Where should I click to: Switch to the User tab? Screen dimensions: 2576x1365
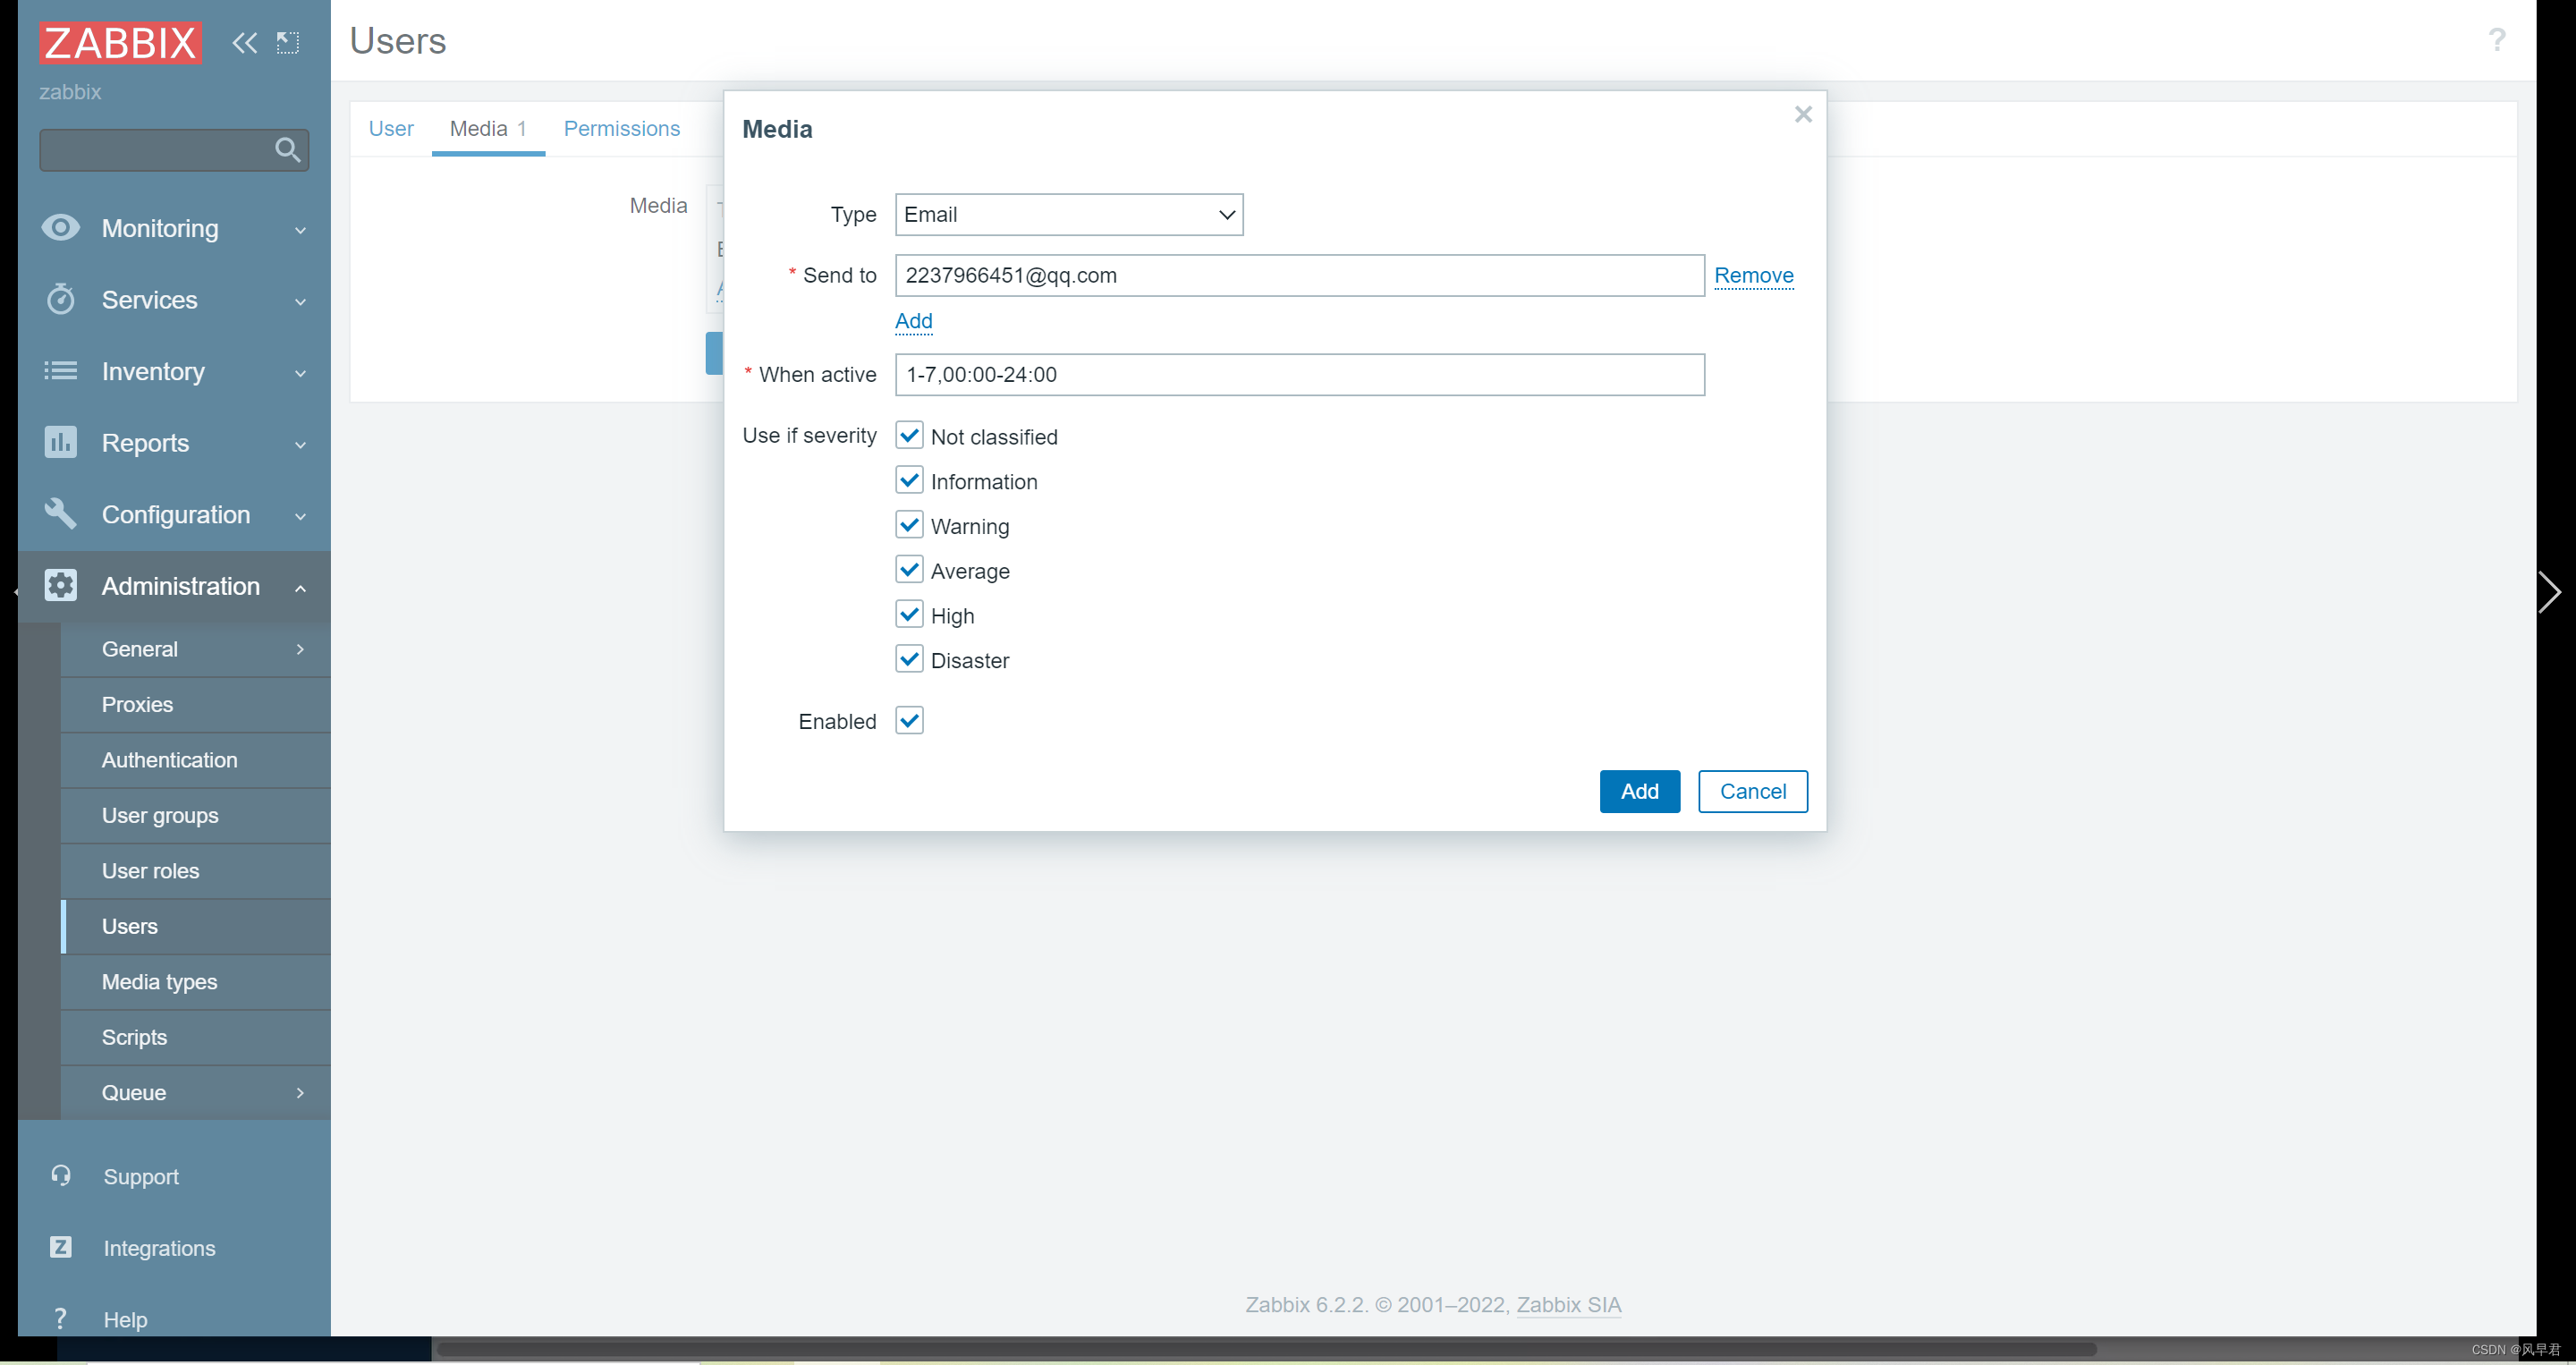[392, 128]
